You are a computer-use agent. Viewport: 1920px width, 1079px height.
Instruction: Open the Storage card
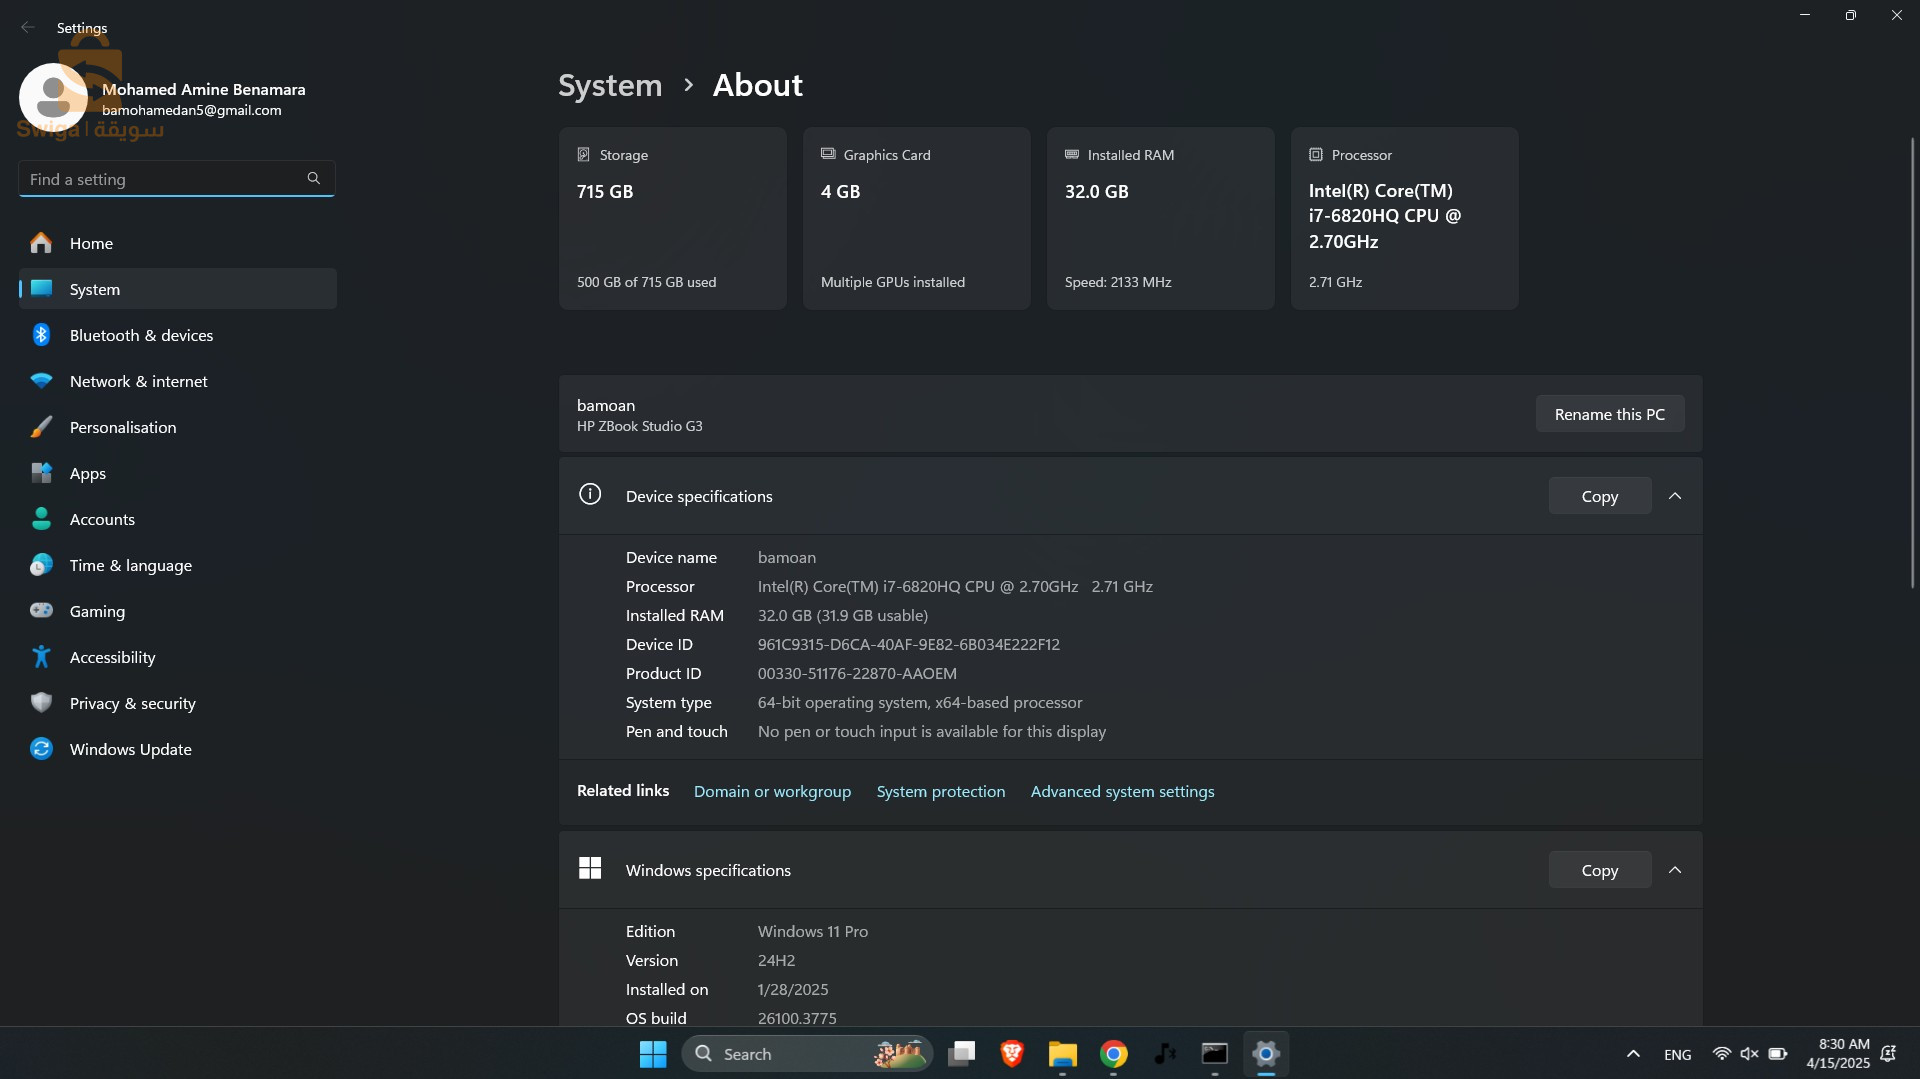[673, 218]
